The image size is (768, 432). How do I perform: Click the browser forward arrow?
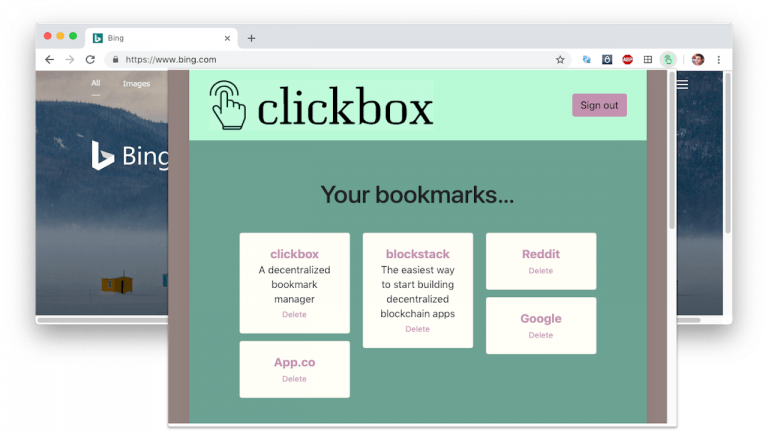coord(70,59)
